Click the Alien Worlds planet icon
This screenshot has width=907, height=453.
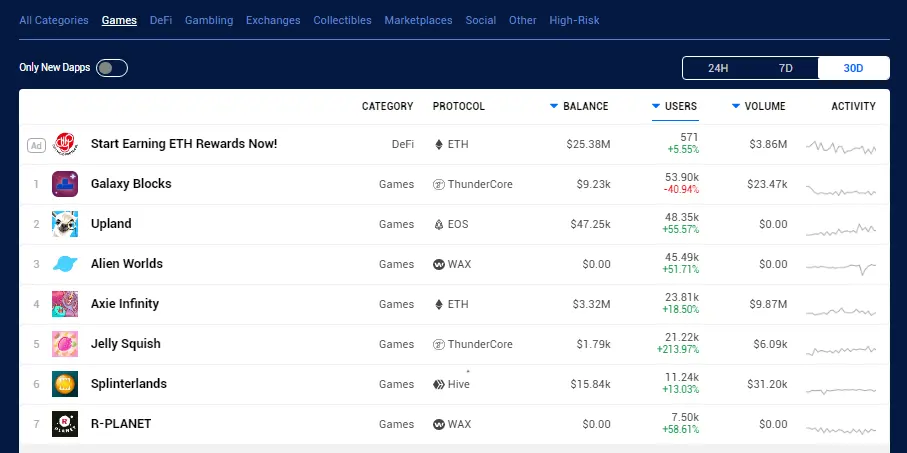coord(65,264)
